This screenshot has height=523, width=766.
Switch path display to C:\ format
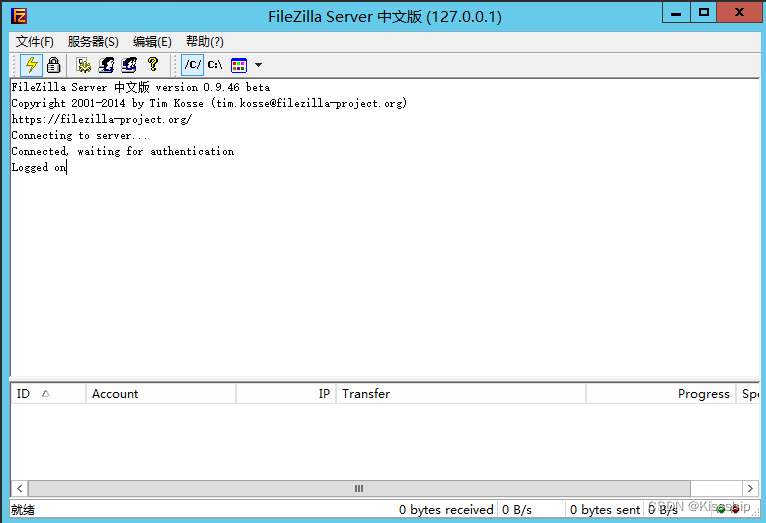215,65
